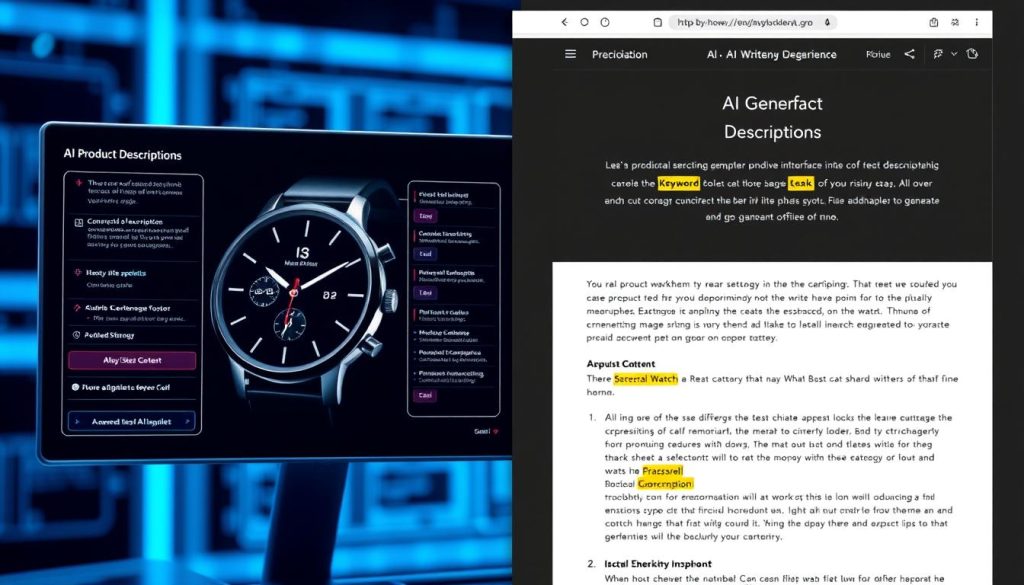Open the hamburger menu in the document header

pos(570,54)
